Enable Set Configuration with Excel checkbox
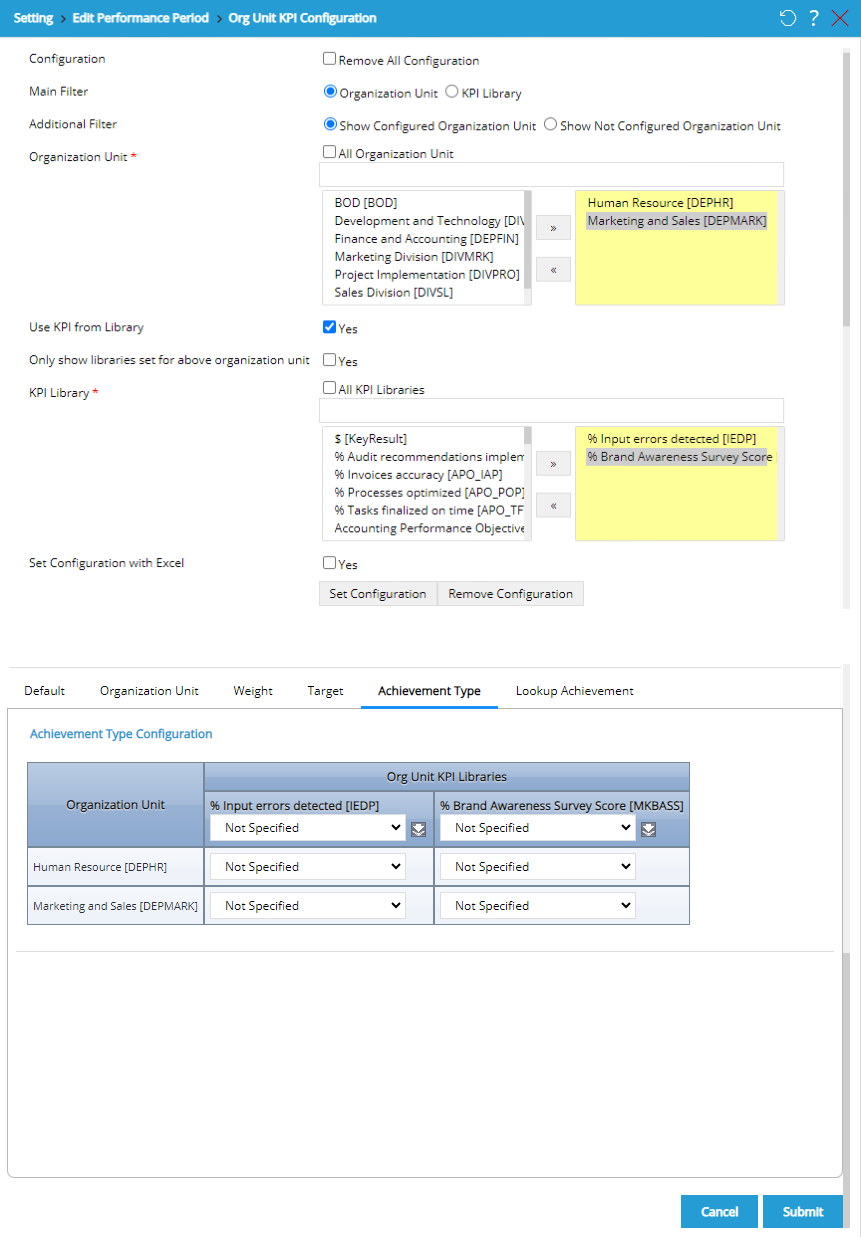This screenshot has width=861, height=1237. (x=330, y=563)
